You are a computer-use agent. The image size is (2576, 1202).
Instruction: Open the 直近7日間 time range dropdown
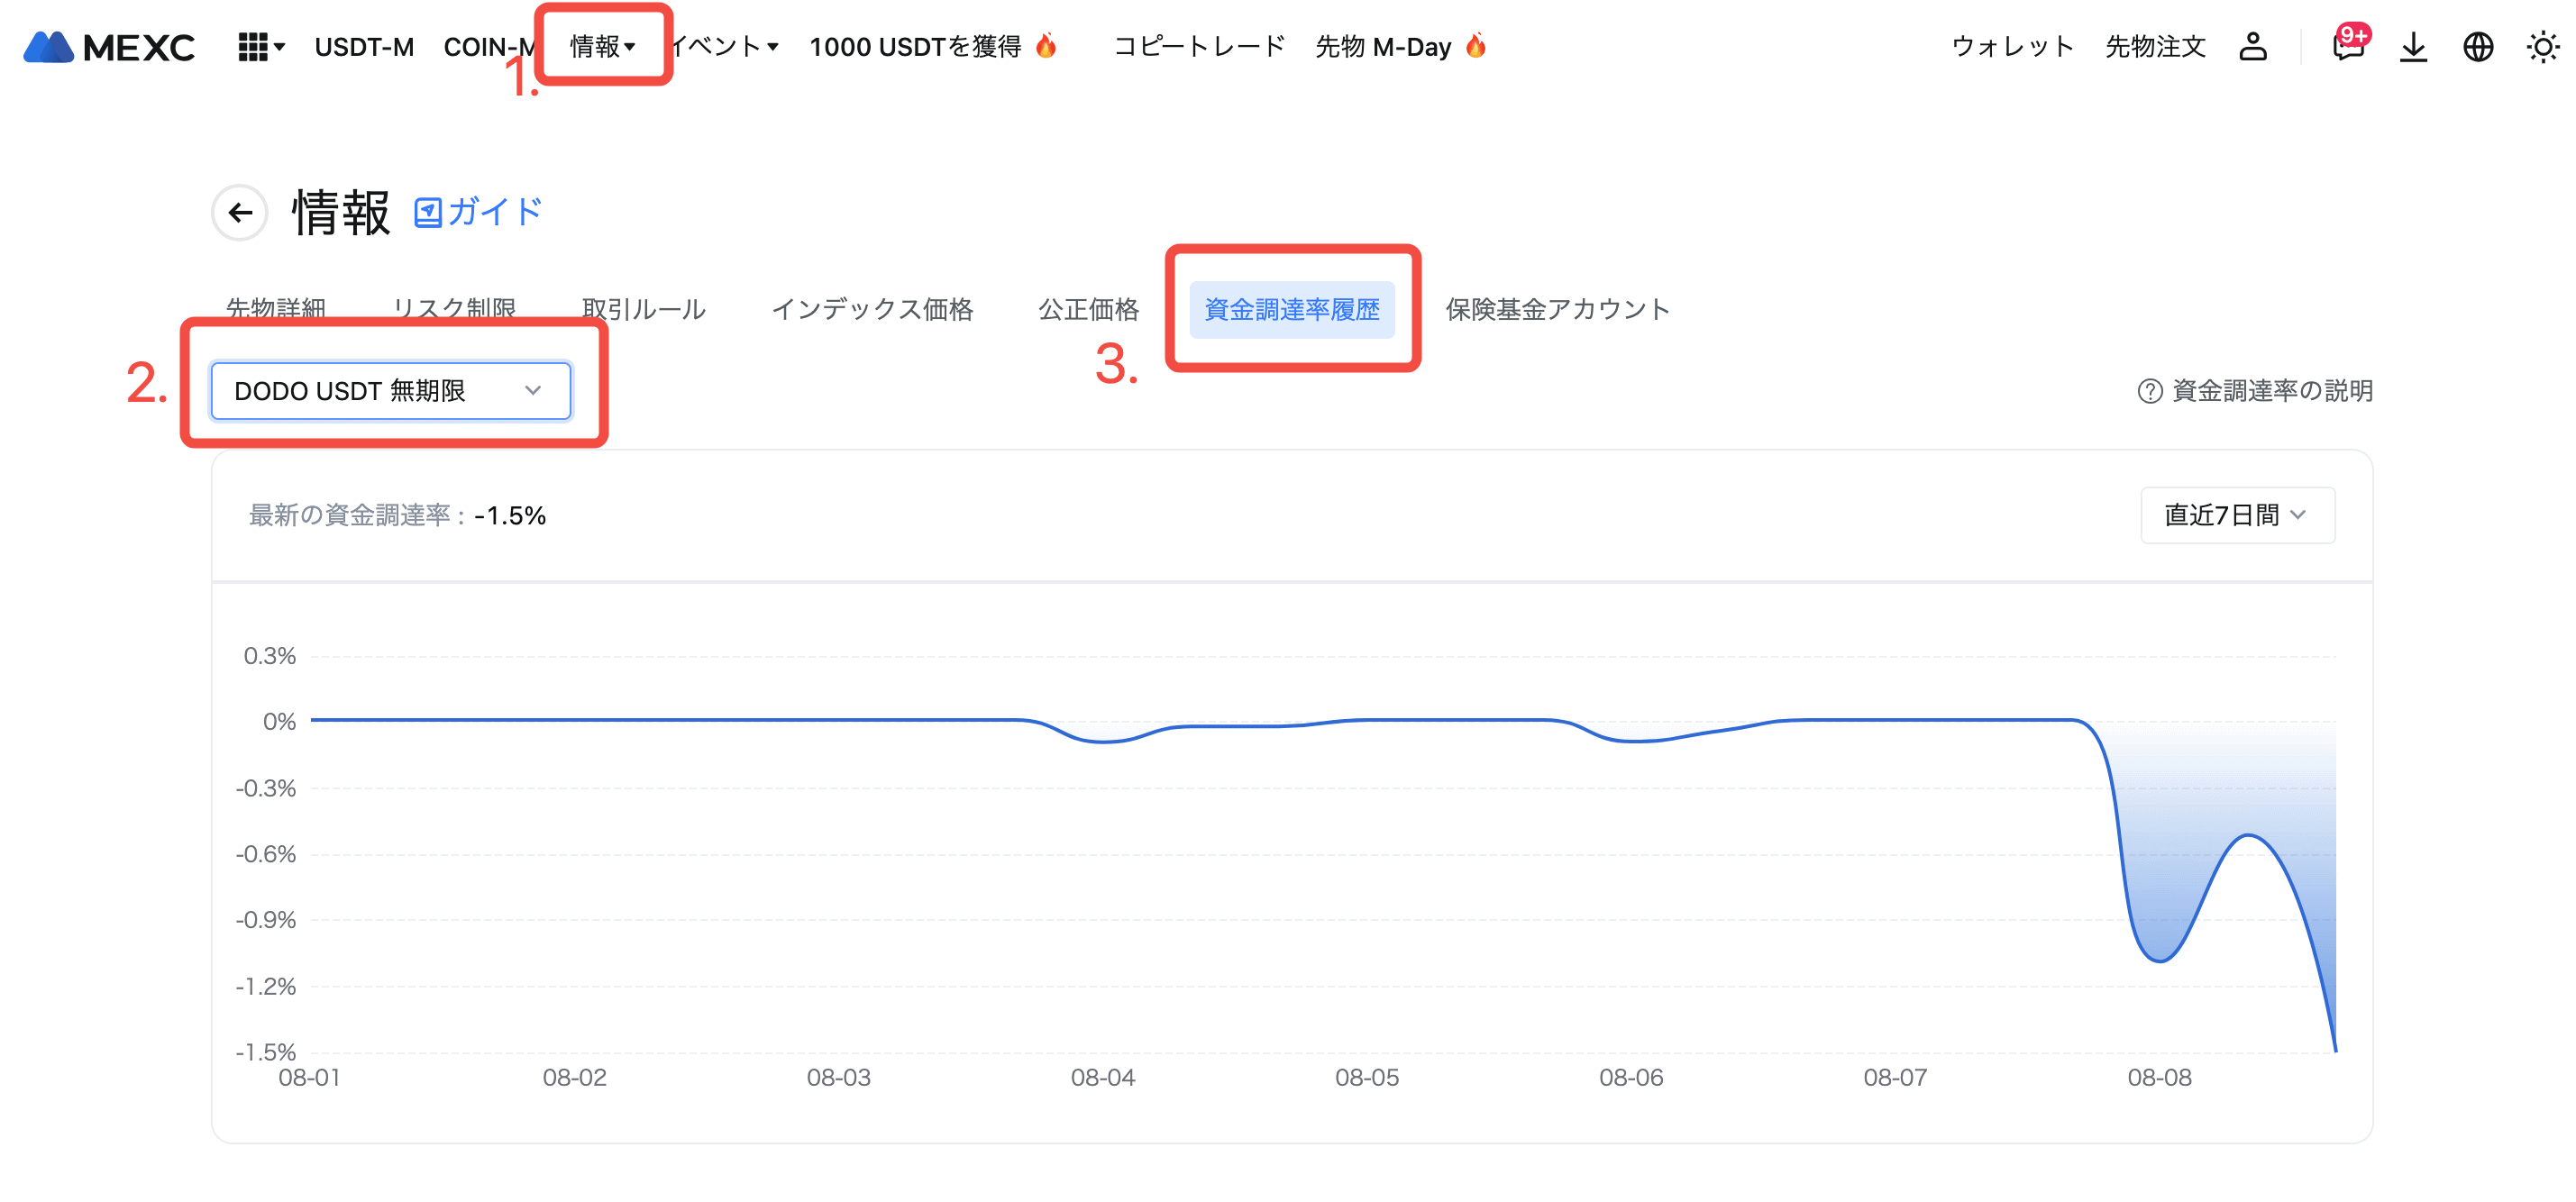click(2236, 515)
